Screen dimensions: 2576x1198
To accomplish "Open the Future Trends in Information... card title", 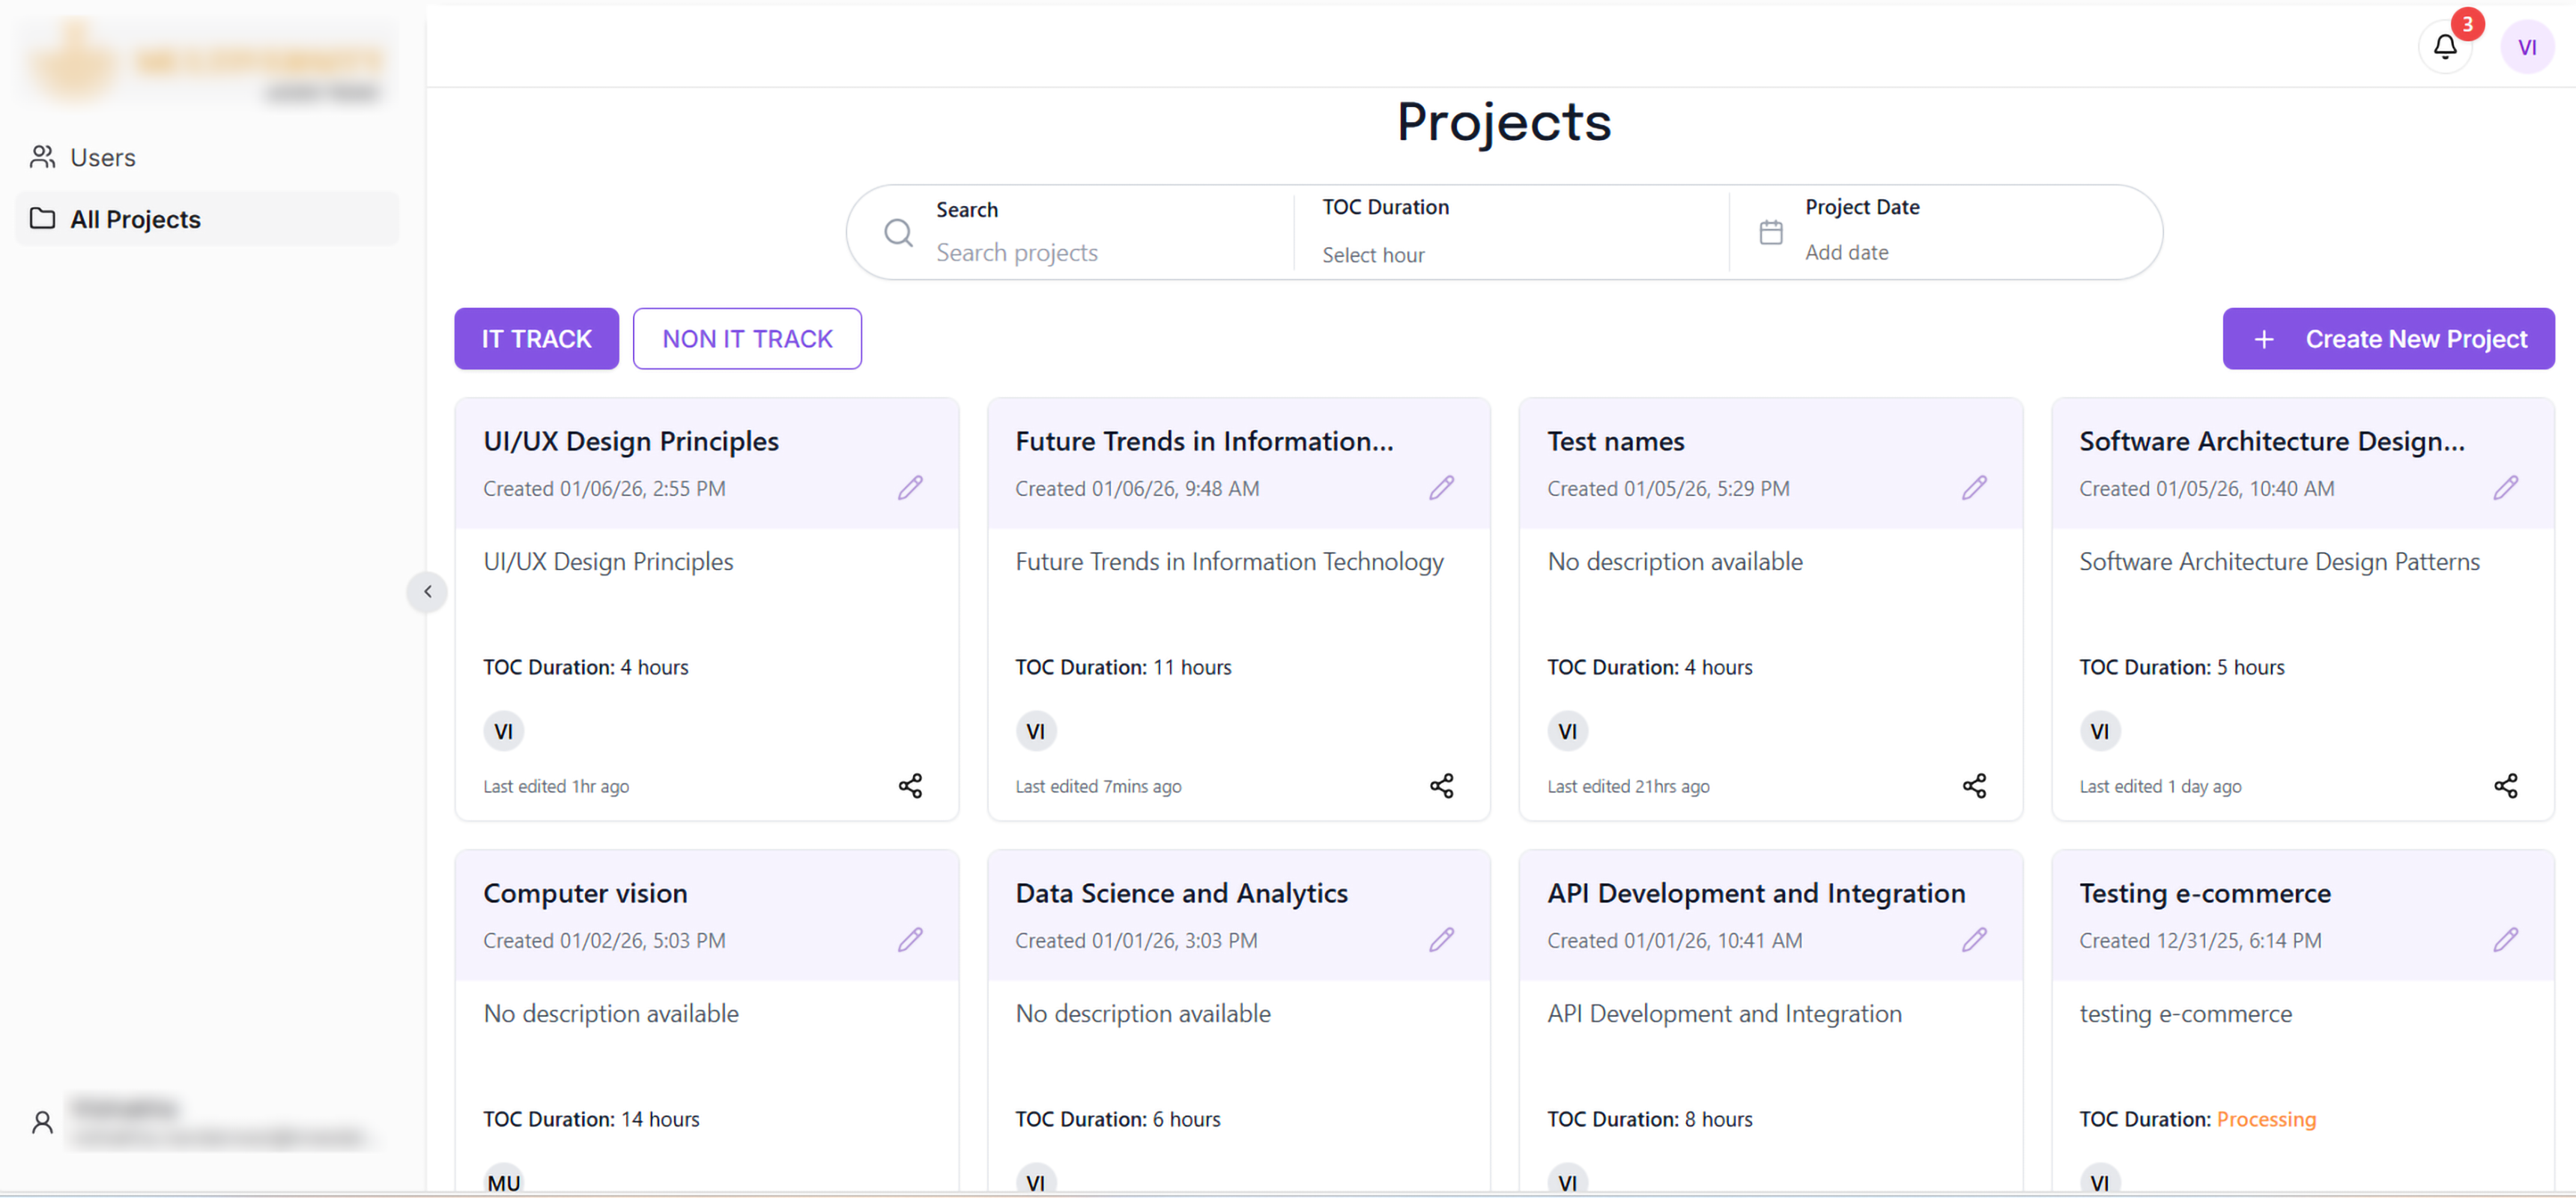I will point(1204,441).
